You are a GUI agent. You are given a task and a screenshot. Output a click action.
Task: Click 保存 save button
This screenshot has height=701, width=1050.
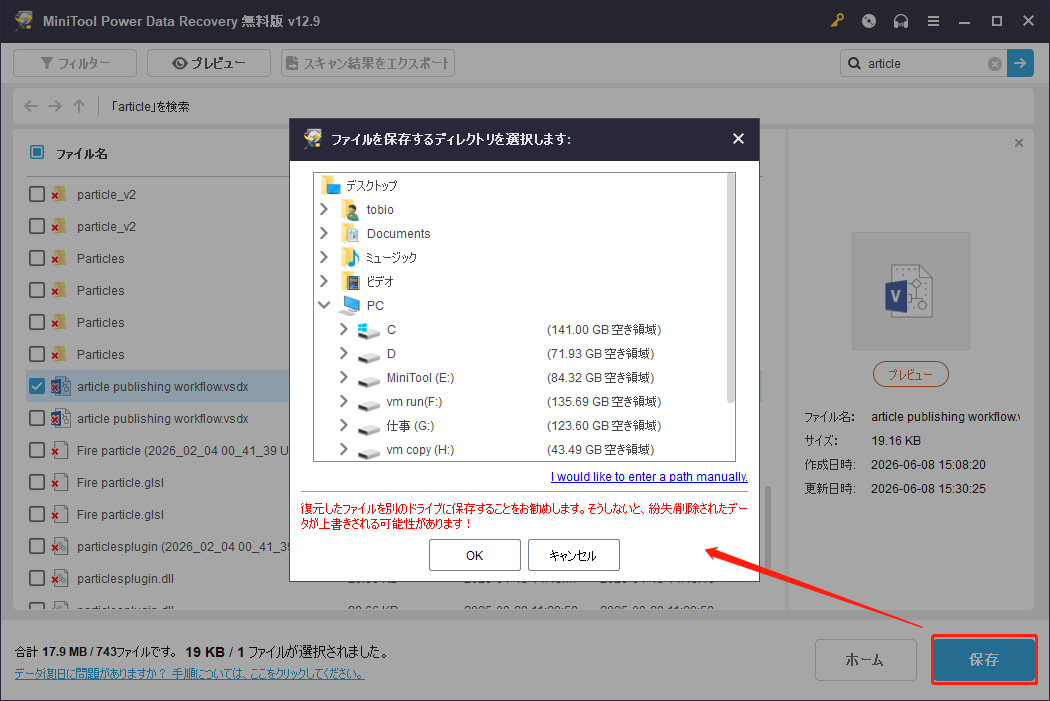[x=984, y=659]
